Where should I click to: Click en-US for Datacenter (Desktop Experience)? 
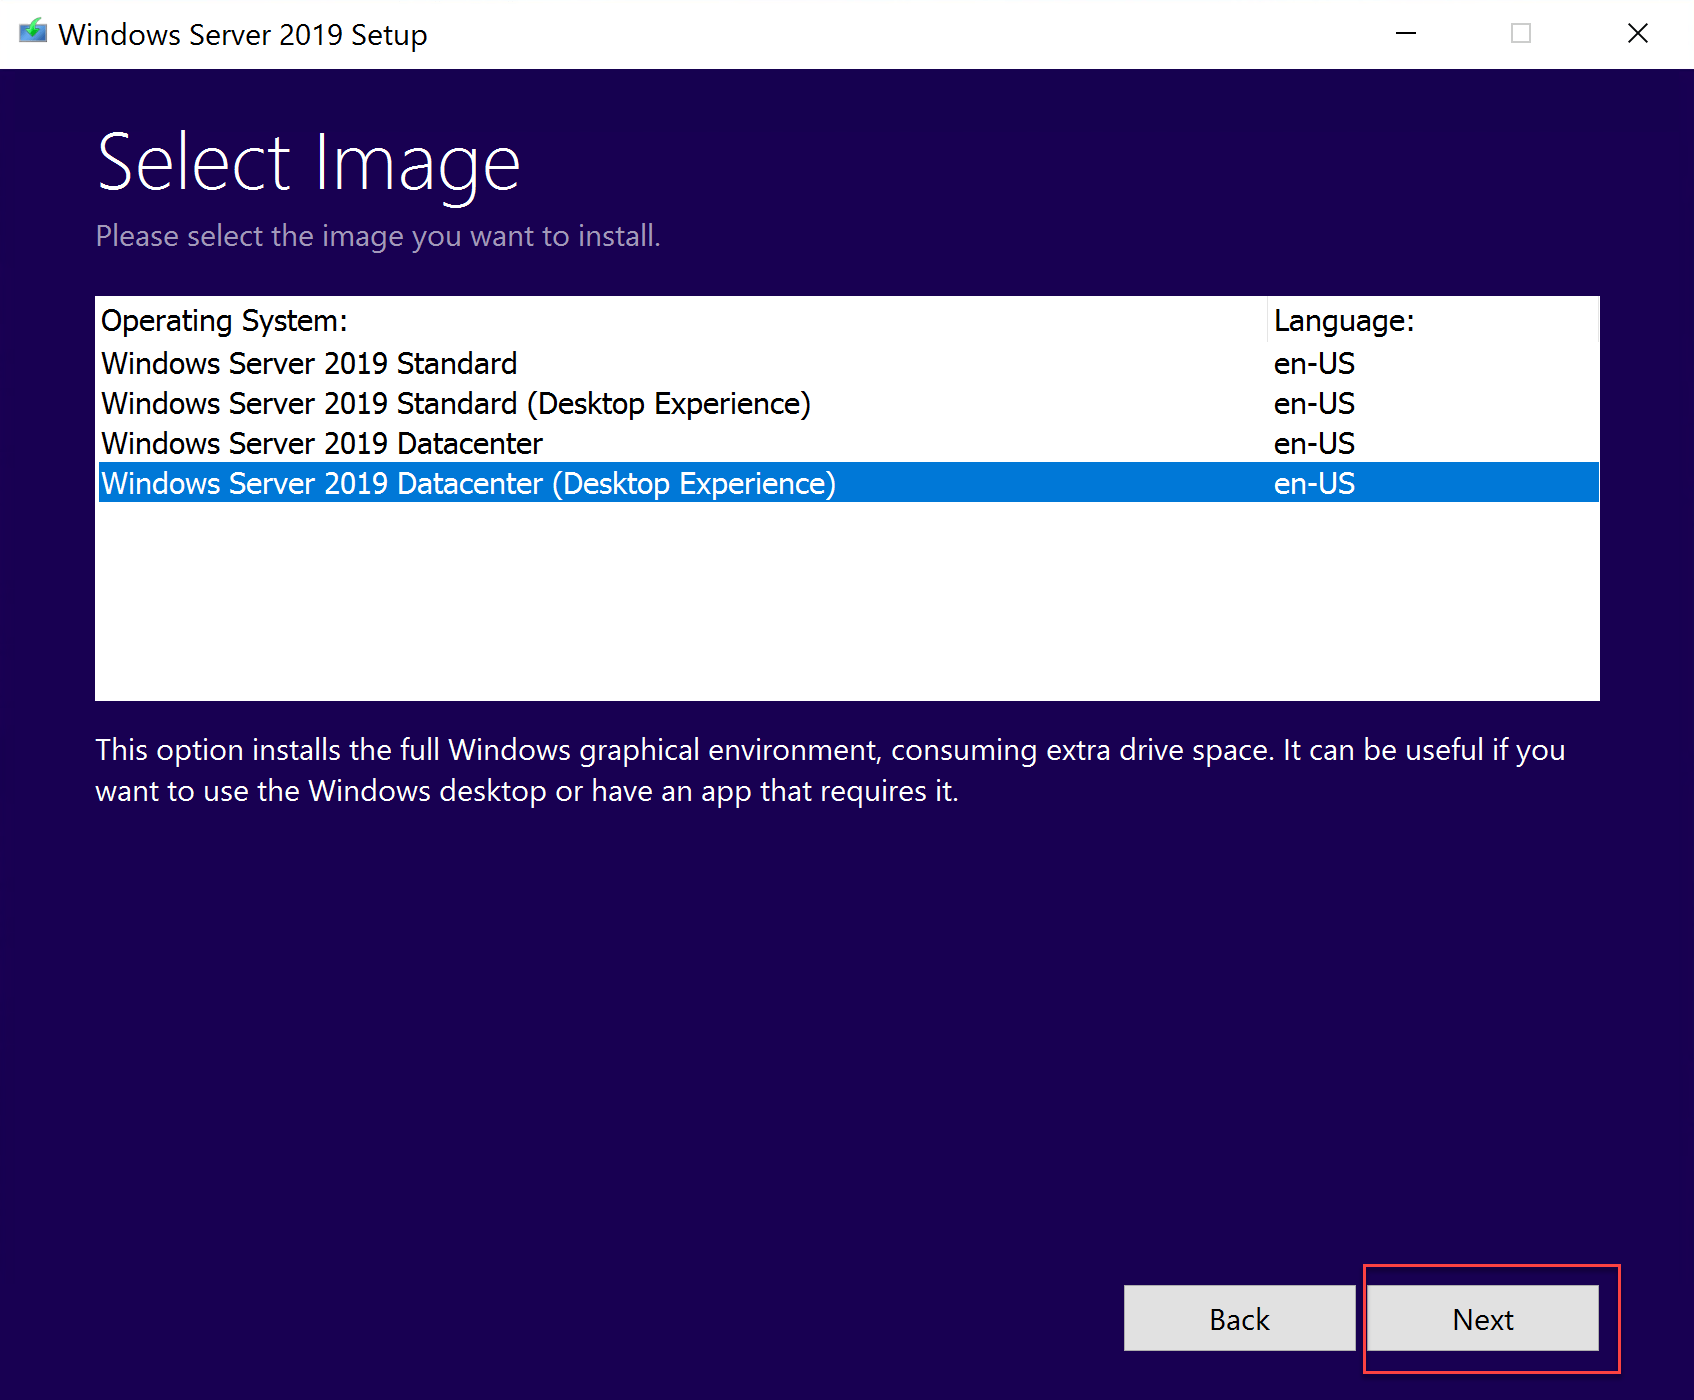1314,483
